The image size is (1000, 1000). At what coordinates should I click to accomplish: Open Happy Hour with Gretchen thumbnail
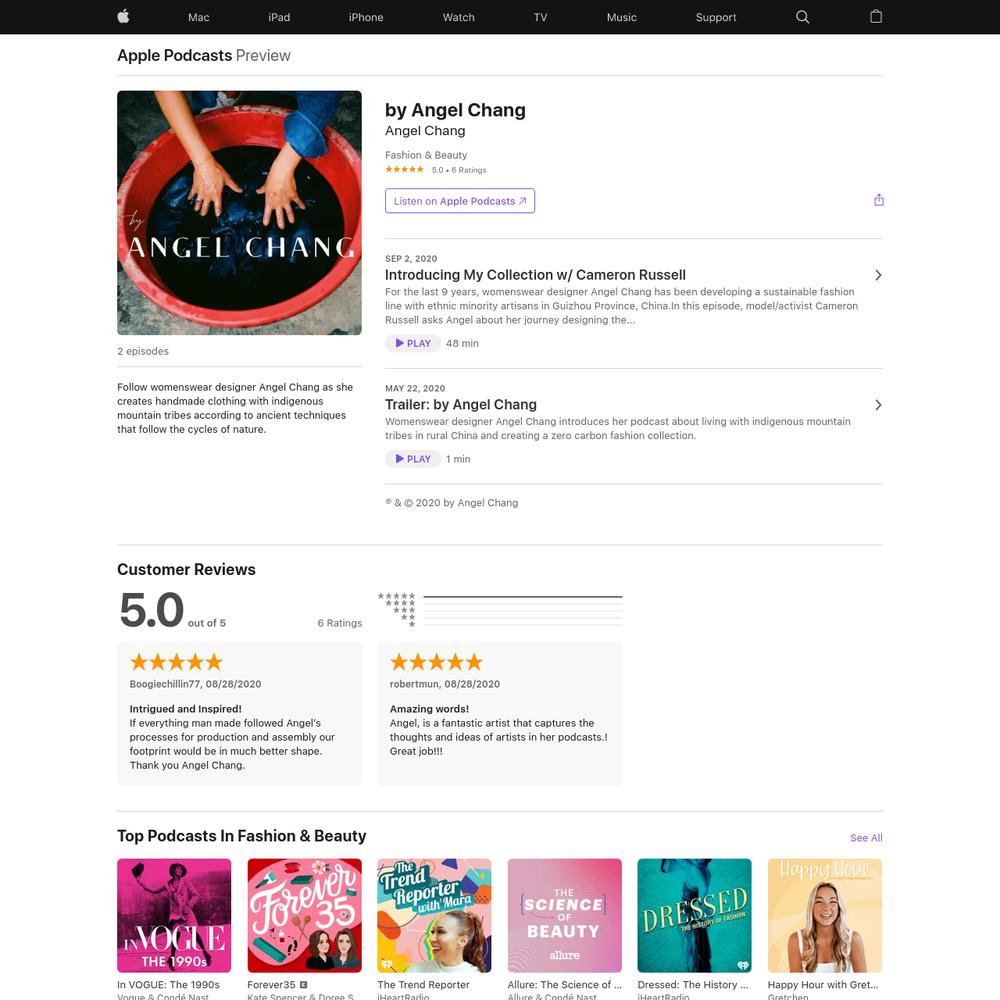click(x=825, y=915)
